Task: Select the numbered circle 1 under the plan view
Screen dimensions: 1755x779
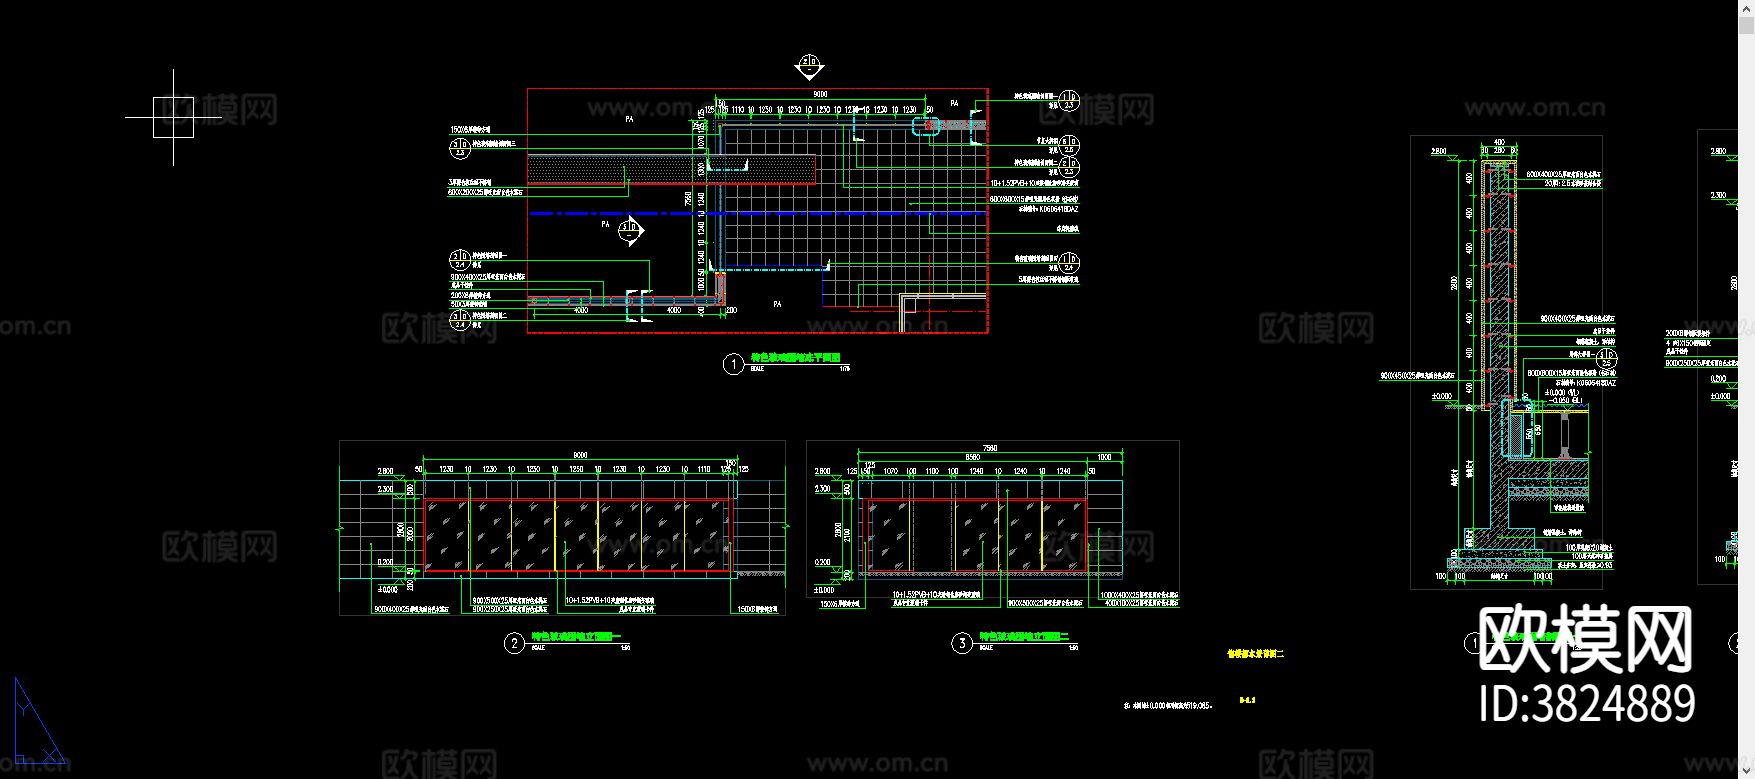Action: click(733, 364)
